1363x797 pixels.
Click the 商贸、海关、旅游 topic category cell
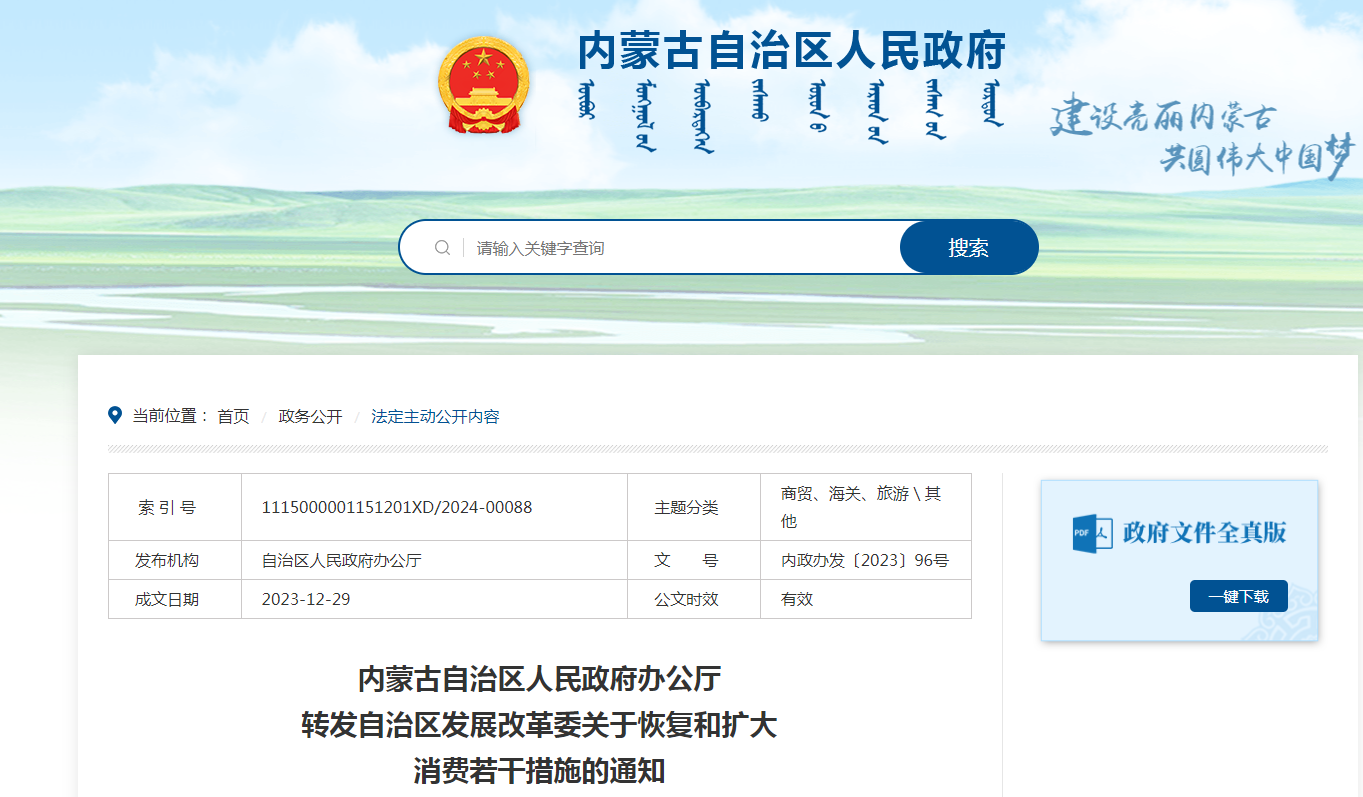tap(864, 507)
